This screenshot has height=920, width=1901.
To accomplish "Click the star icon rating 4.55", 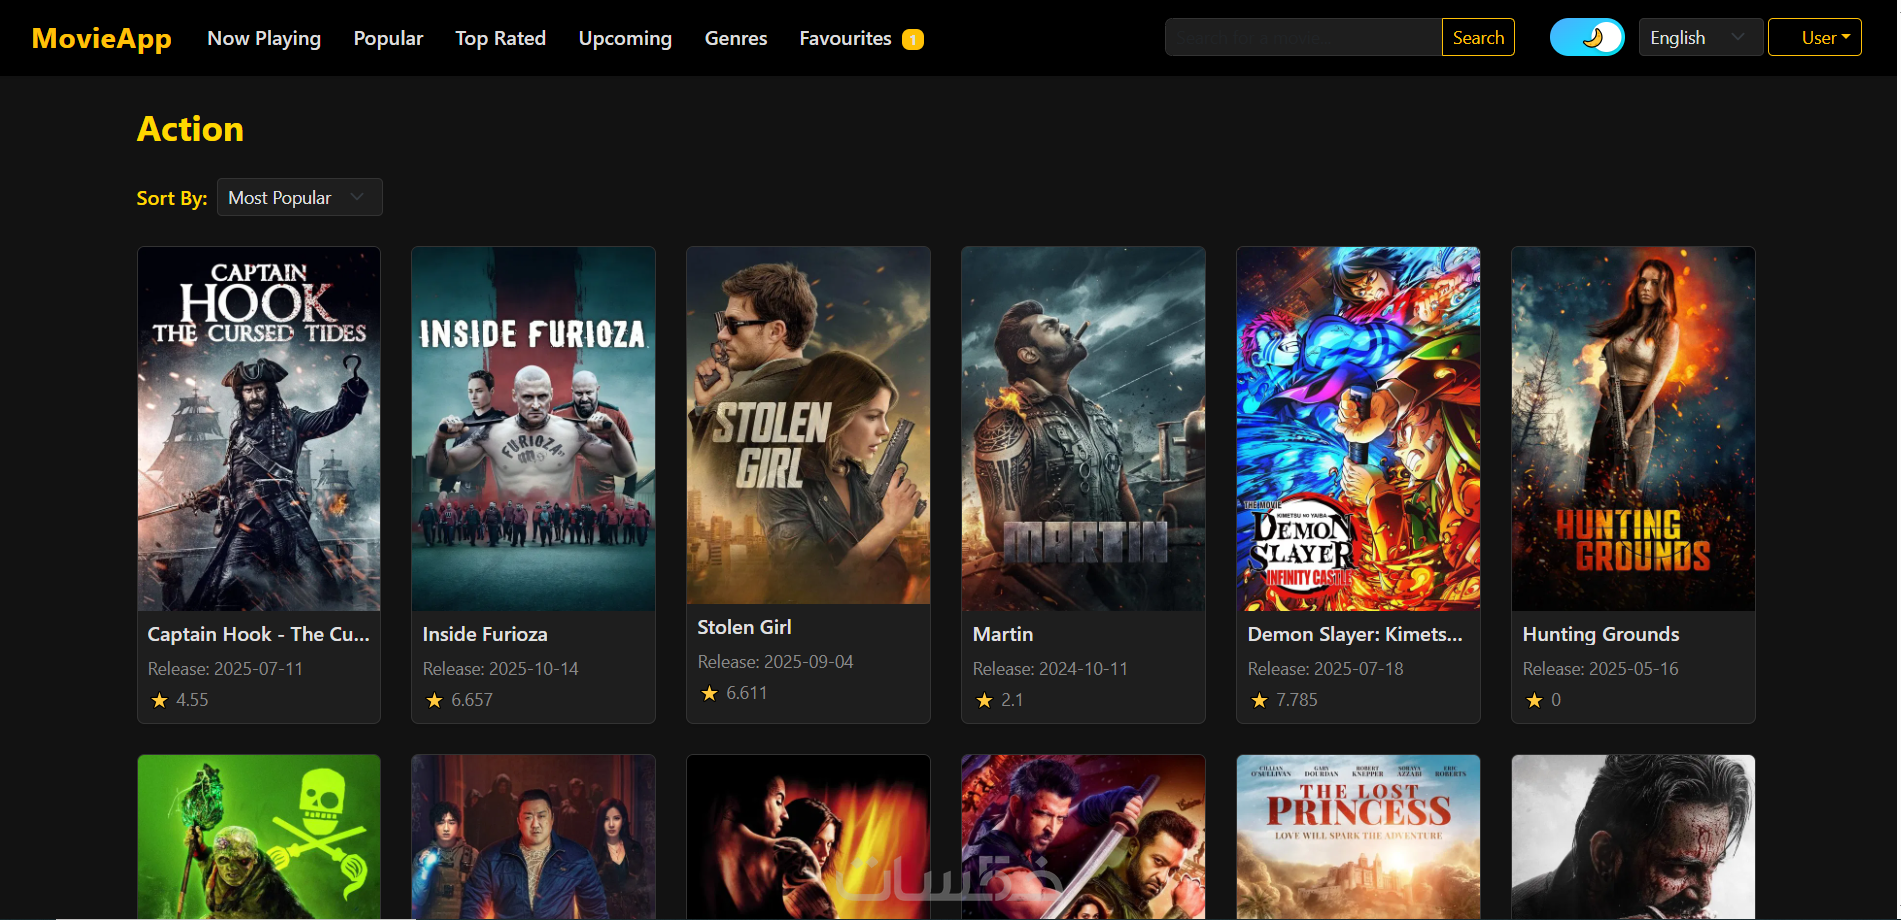I will click(159, 700).
